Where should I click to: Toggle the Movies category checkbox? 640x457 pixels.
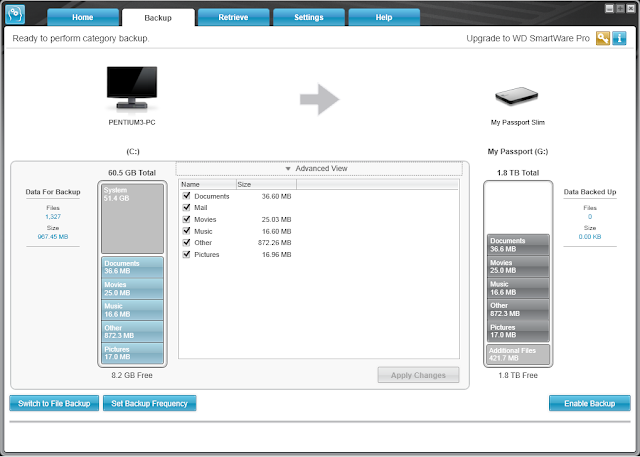click(x=187, y=219)
